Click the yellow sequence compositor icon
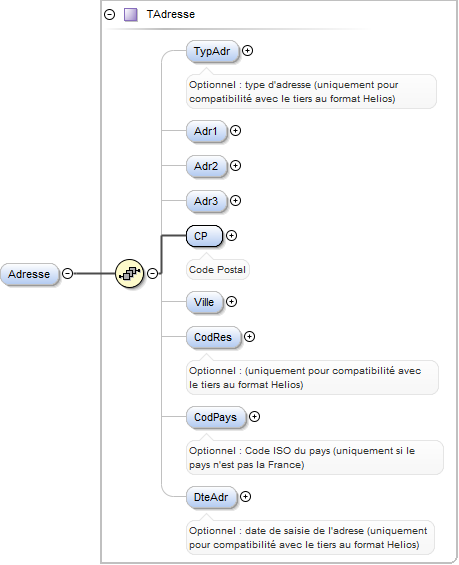The height and width of the screenshot is (565, 459). 129,273
